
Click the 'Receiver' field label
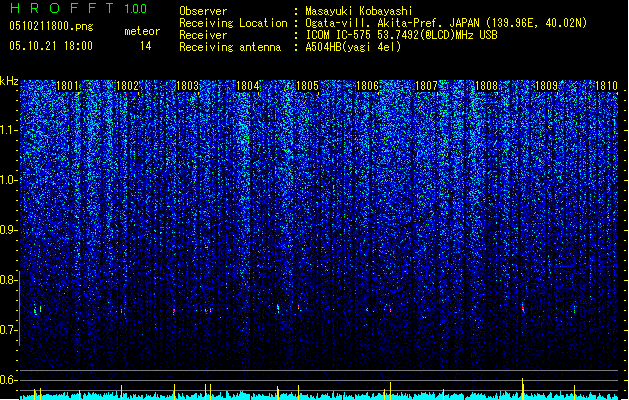pyautogui.click(x=203, y=35)
